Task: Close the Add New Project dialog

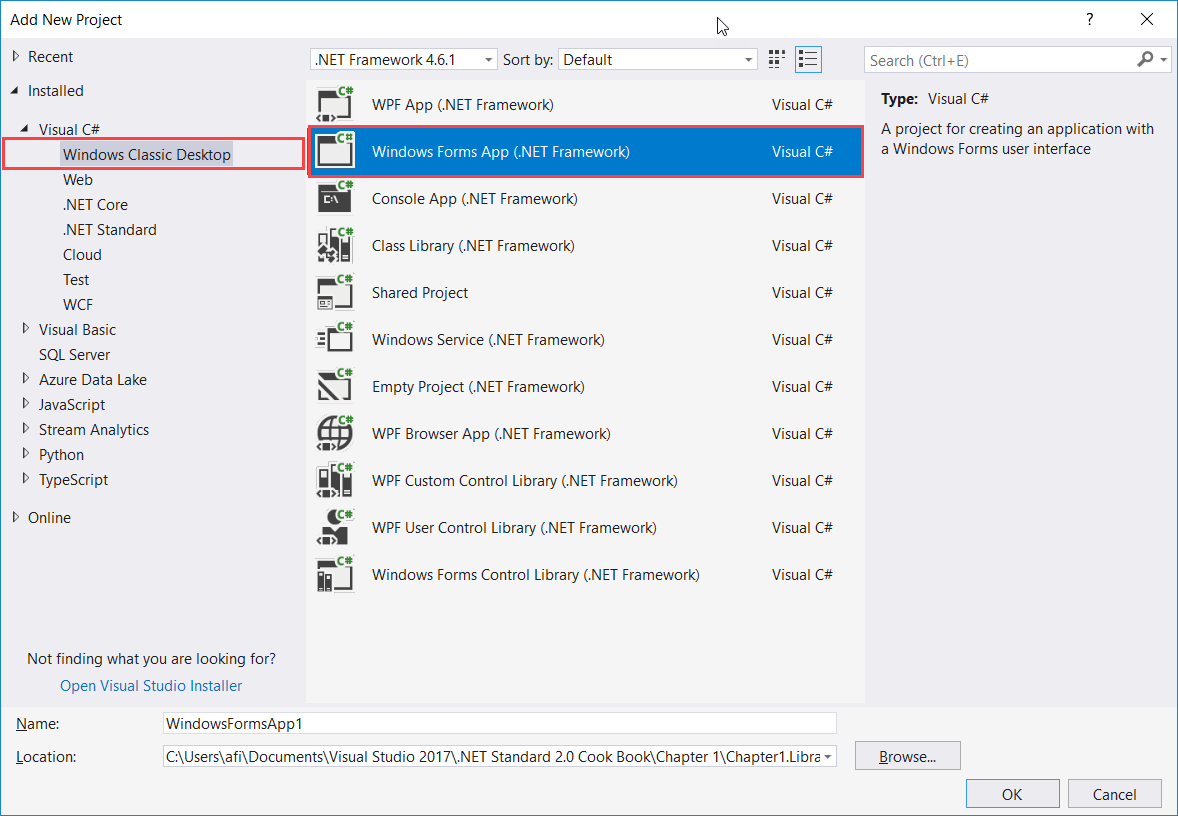Action: click(1146, 20)
